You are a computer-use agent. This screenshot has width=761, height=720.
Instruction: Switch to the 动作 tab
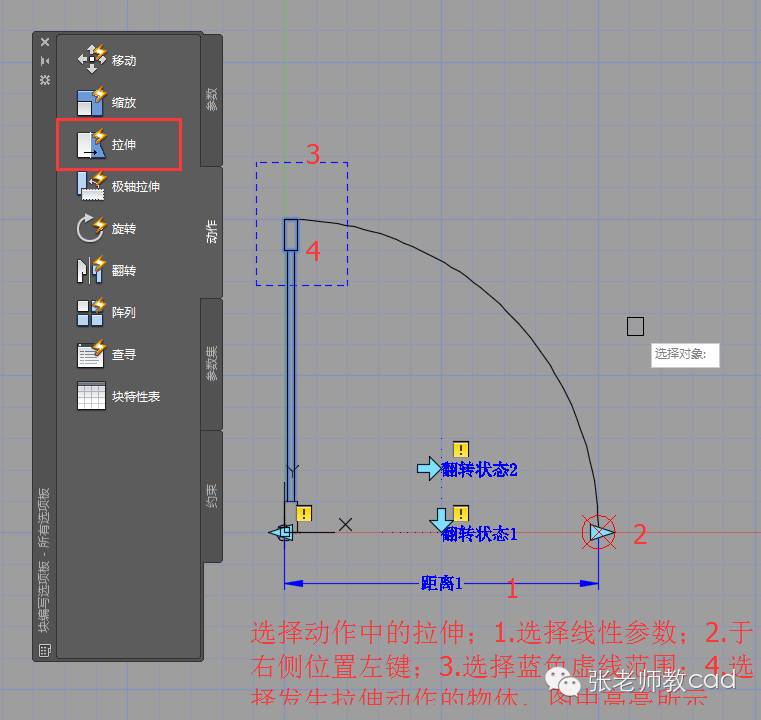coord(212,231)
